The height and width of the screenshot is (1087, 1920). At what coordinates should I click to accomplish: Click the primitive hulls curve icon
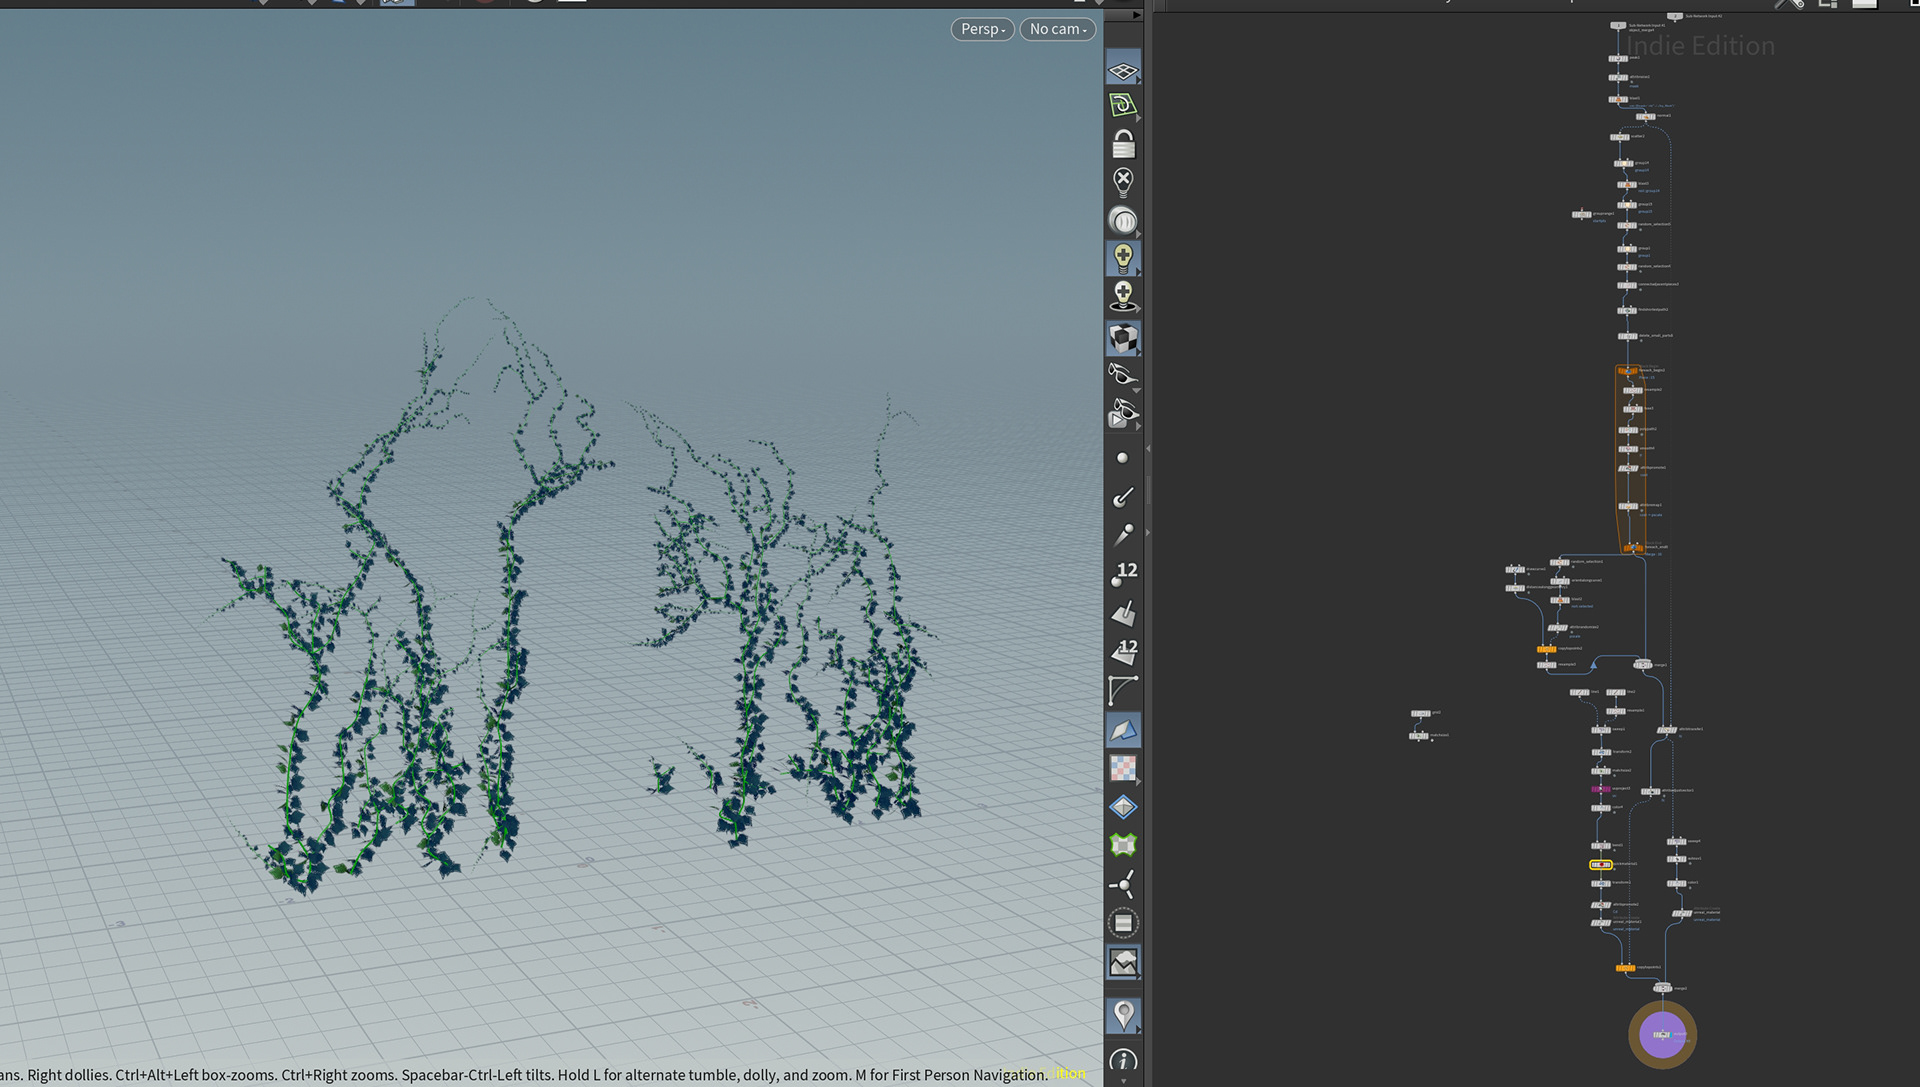(x=1123, y=690)
